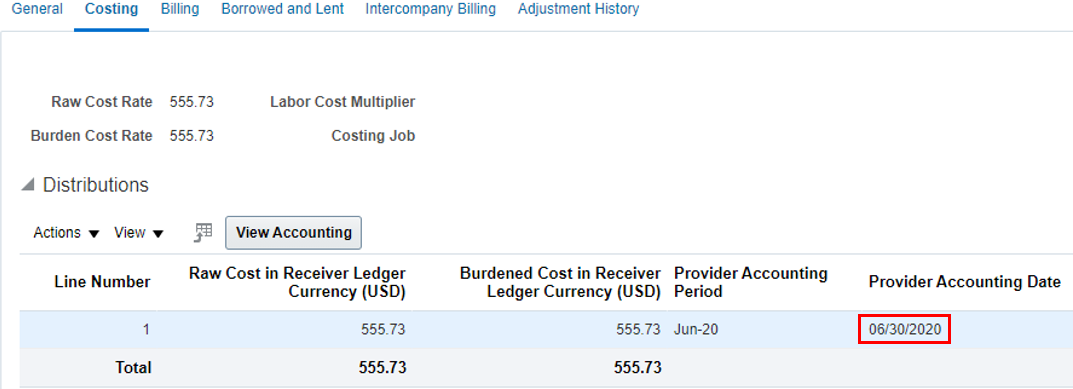Image resolution: width=1073 pixels, height=389 pixels.
Task: Go to the Borrowed and Lent tab
Action: coord(283,9)
